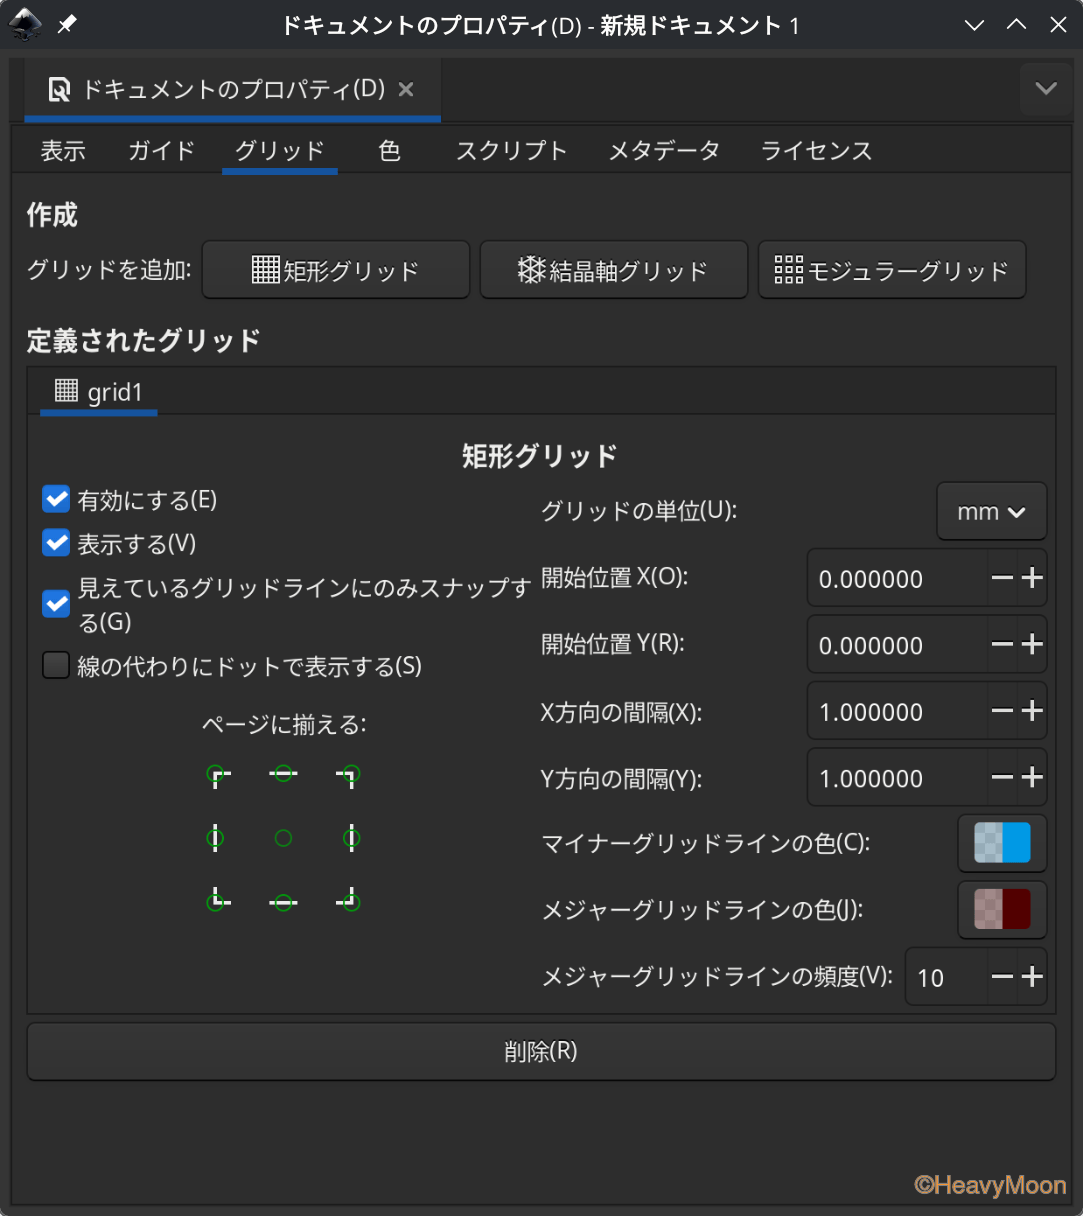Enable 線の代わりにドットで表示する checkbox

[56, 665]
